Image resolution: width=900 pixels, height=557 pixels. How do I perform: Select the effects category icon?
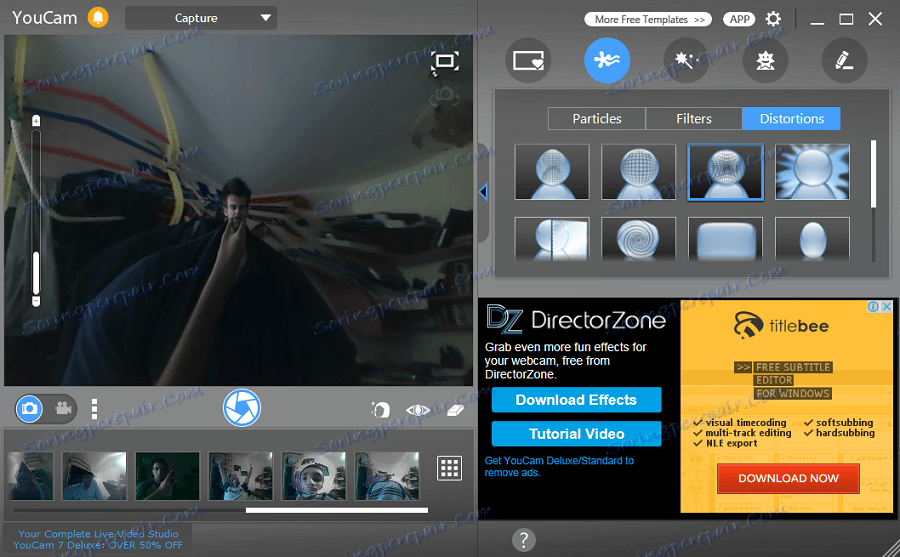click(x=607, y=60)
